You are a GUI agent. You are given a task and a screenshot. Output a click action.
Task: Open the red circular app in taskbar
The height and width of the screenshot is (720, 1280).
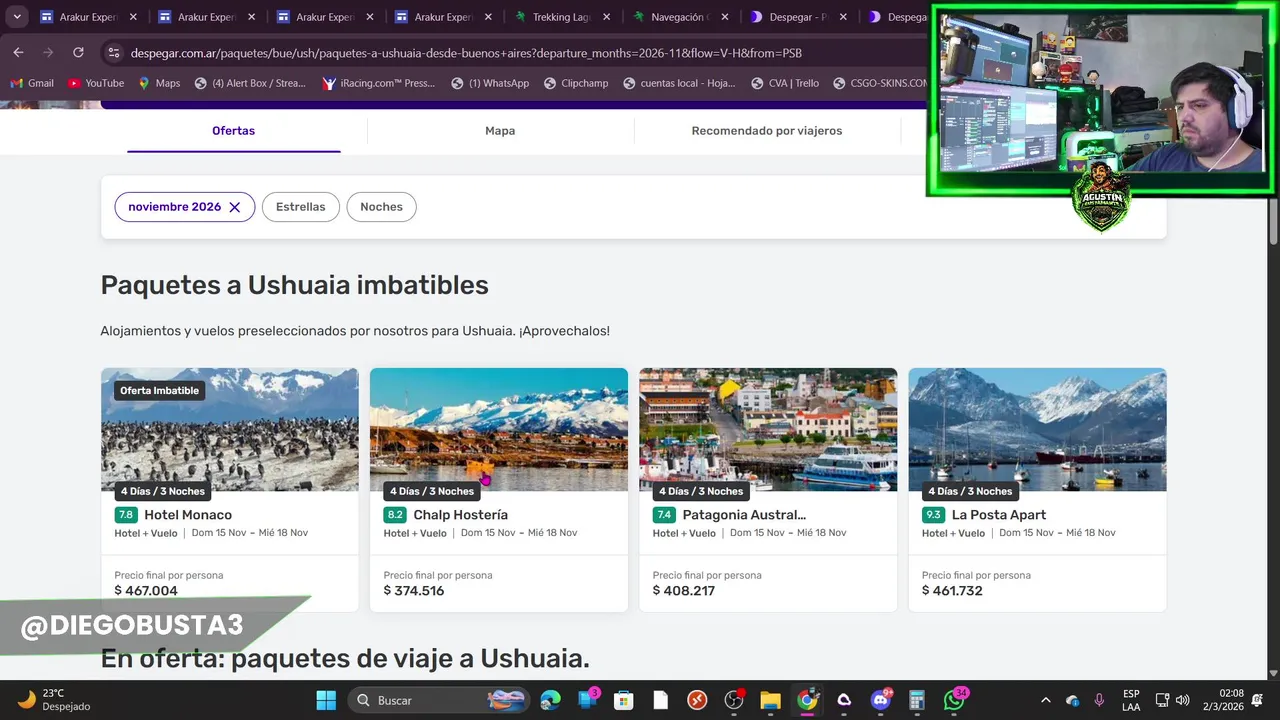point(697,700)
